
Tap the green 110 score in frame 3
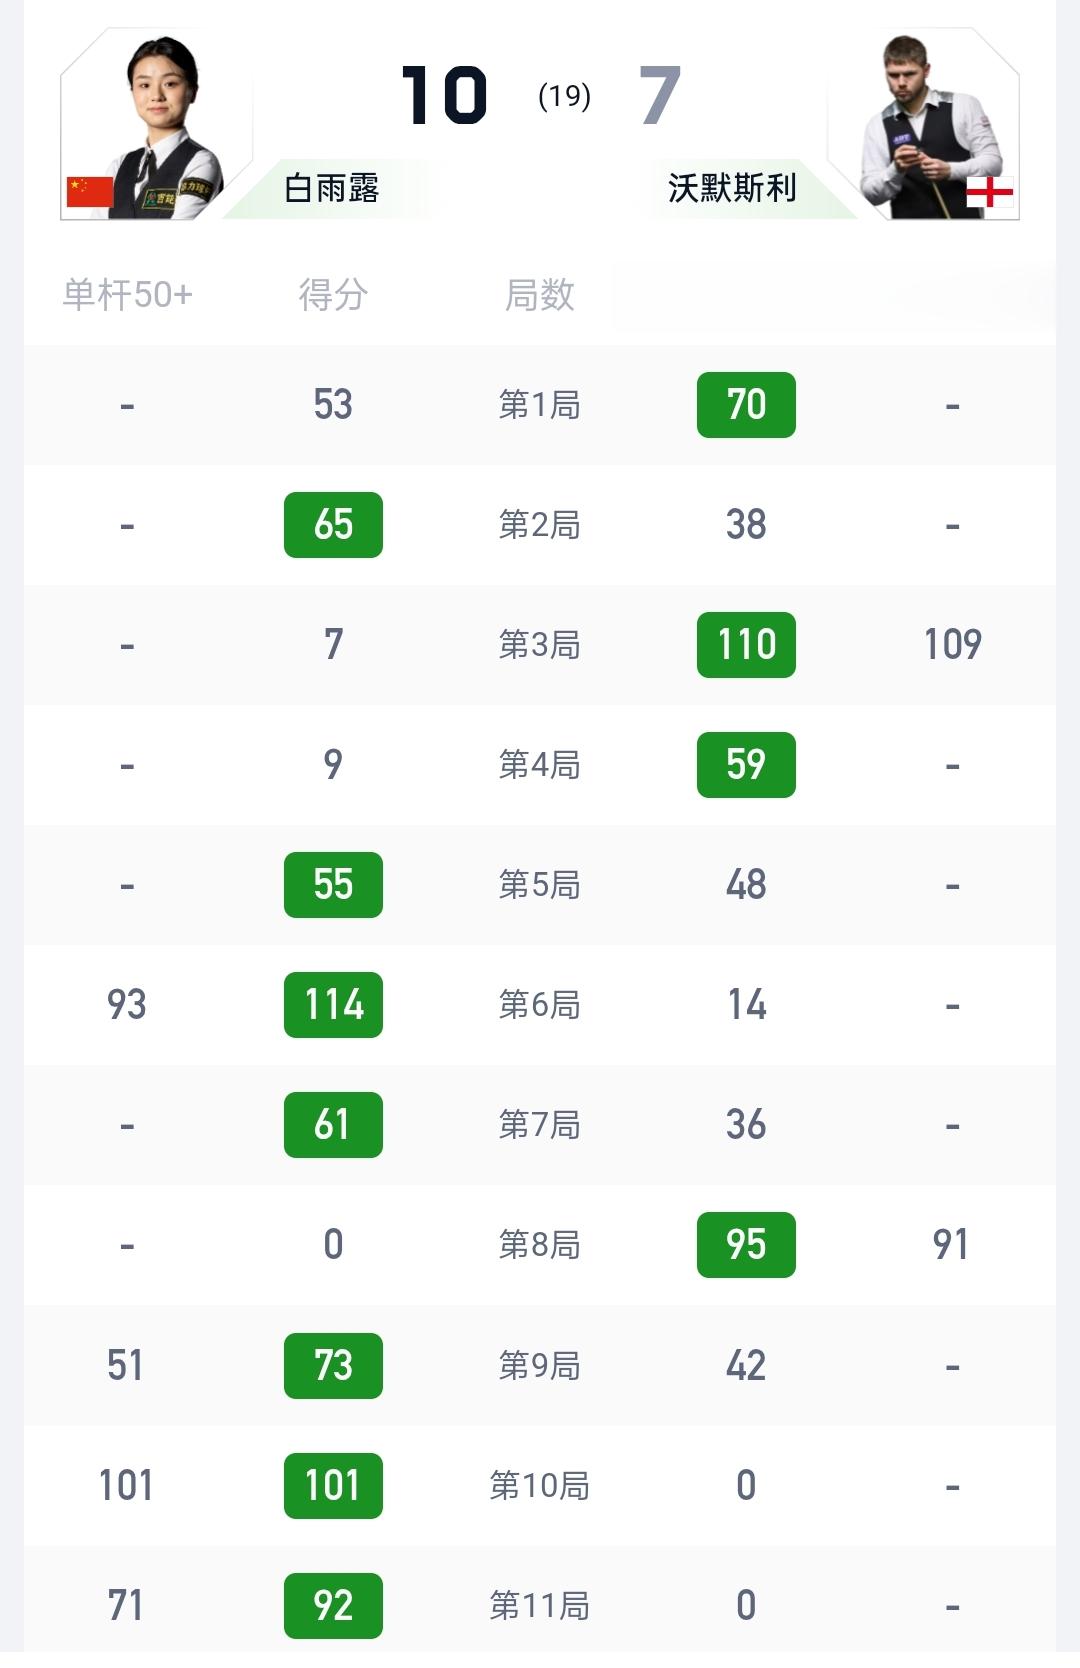[746, 645]
